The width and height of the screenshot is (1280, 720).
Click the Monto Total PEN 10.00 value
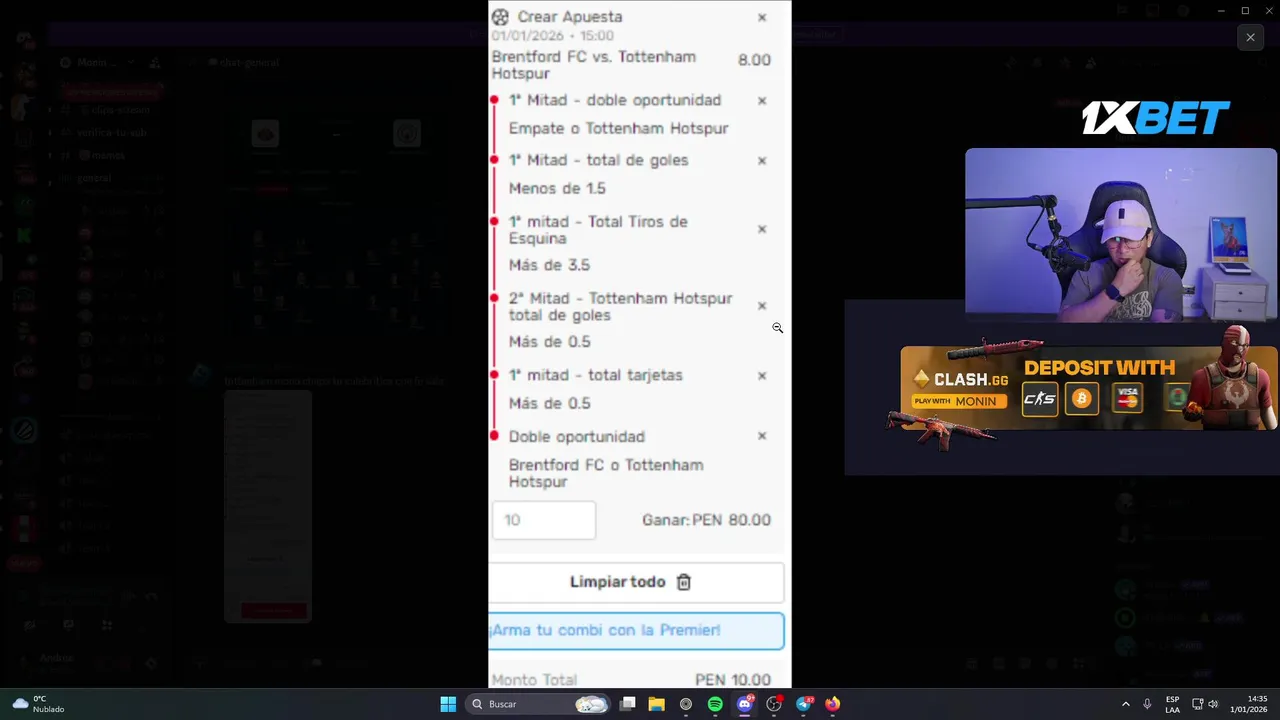tap(733, 680)
